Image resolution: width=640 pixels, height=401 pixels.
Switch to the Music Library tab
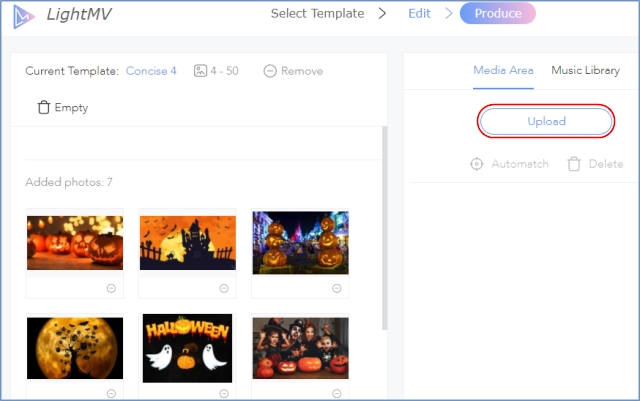point(585,70)
